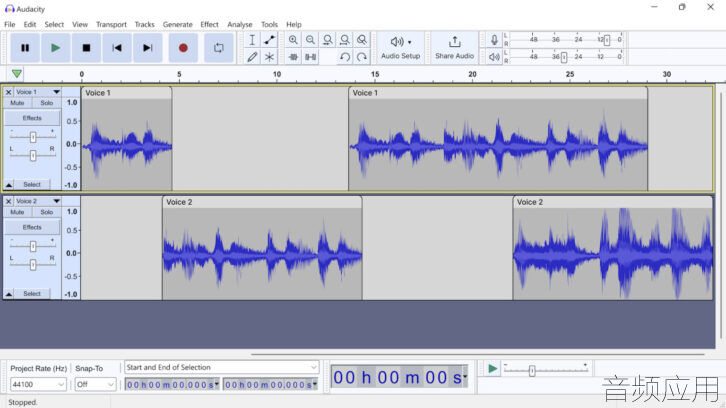This screenshot has height=408, width=726.
Task: Adjust the recording level slider
Action: (607, 40)
